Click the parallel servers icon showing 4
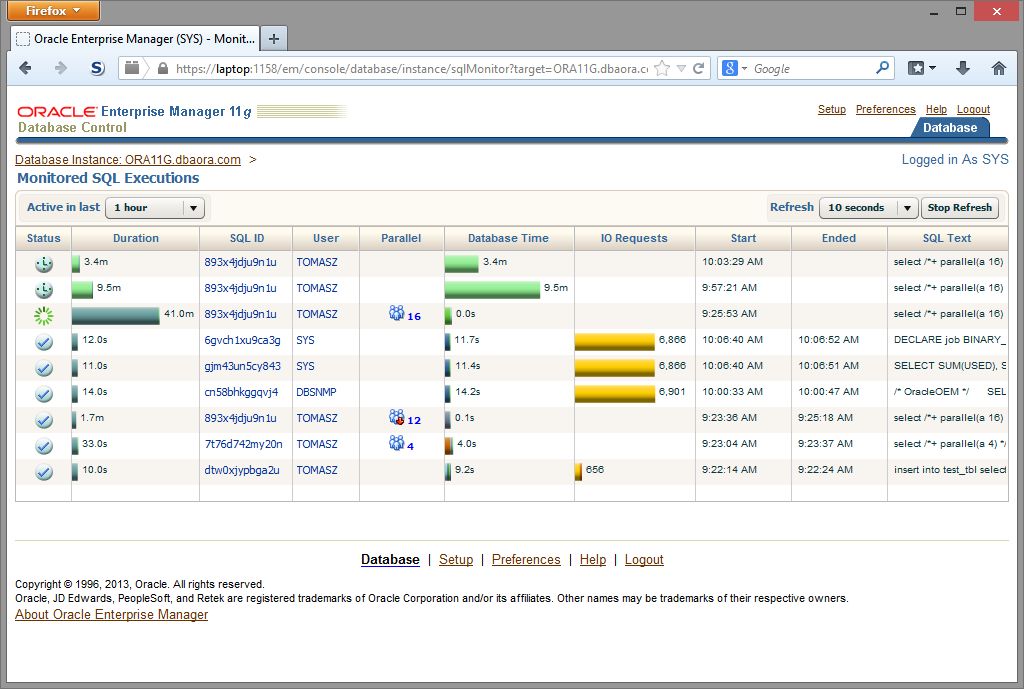Viewport: 1024px width, 689px height. pos(396,443)
